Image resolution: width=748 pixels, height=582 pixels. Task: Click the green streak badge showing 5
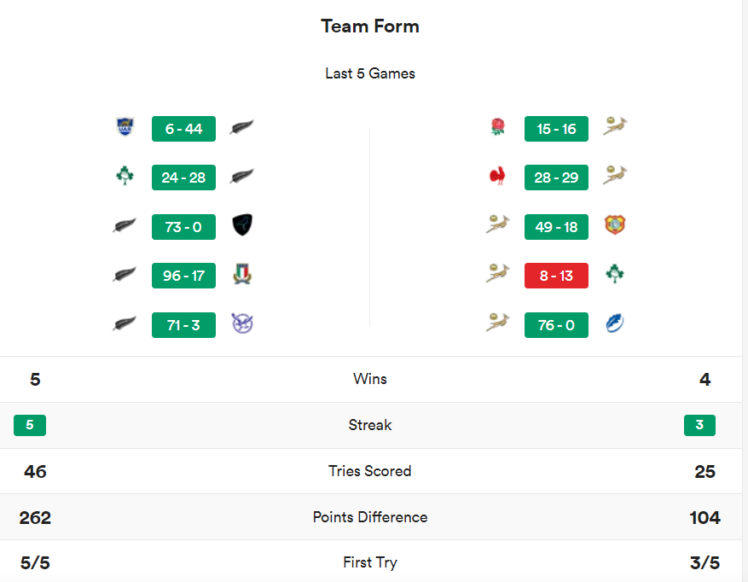coord(30,425)
